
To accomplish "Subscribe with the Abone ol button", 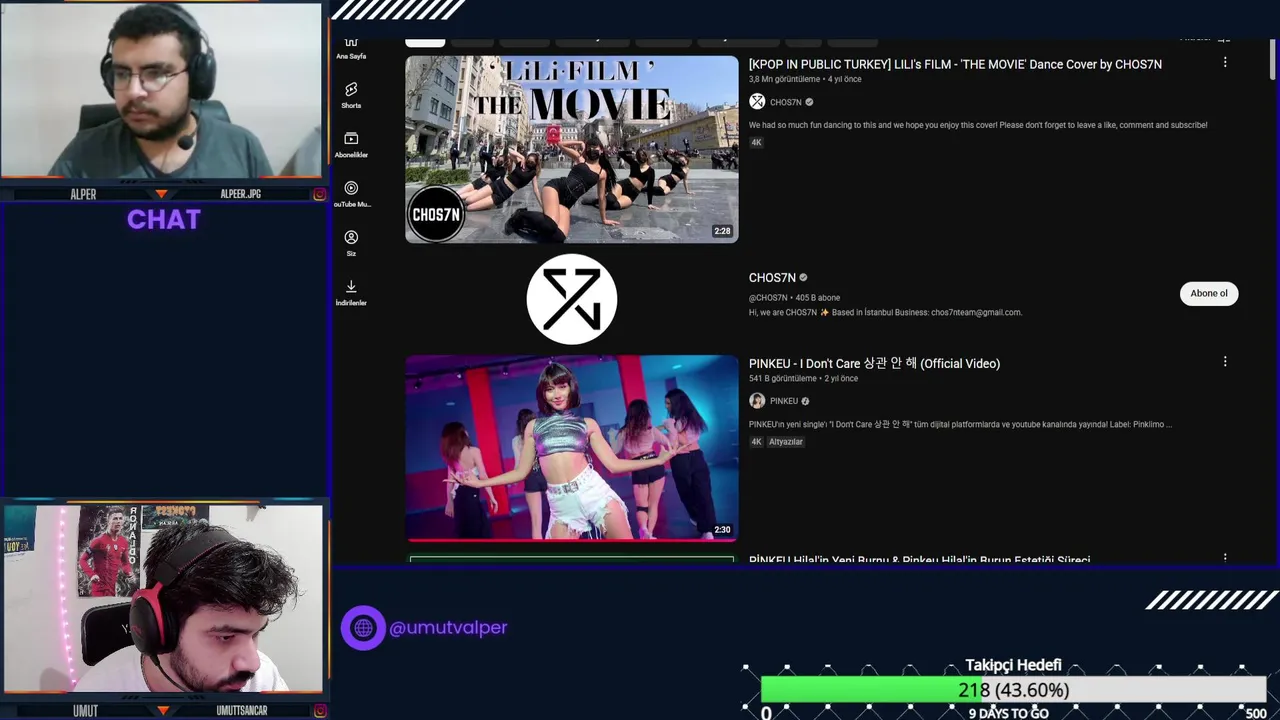I will (x=1209, y=293).
